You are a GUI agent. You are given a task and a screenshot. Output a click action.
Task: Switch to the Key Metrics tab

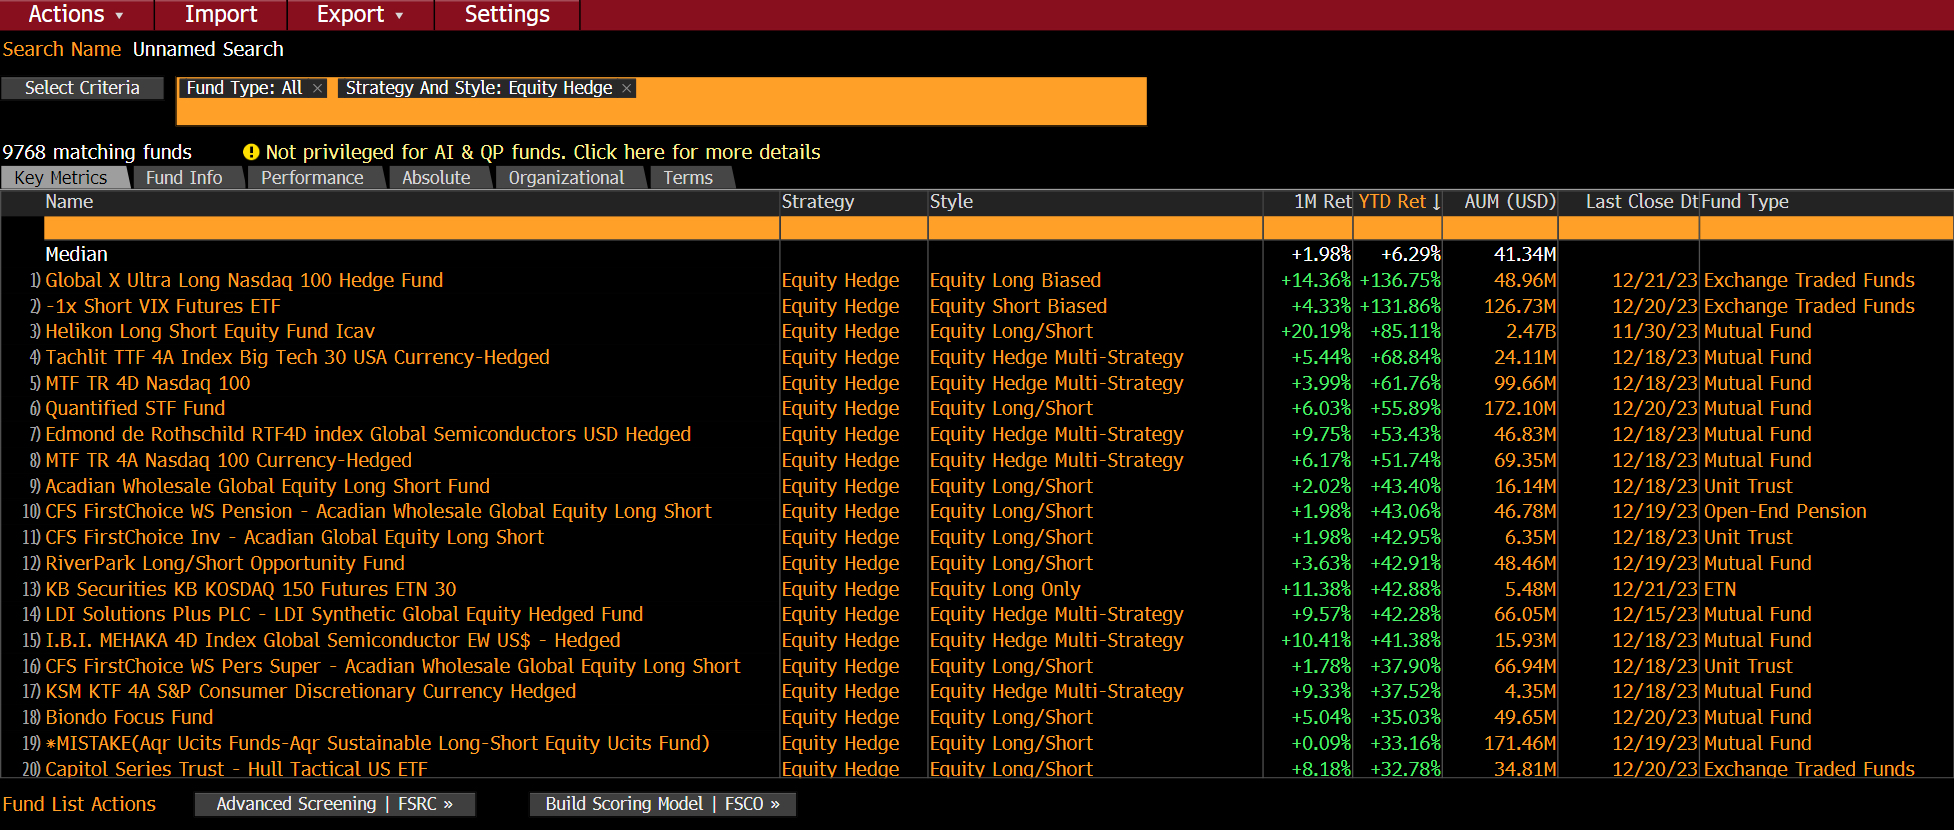(x=61, y=178)
